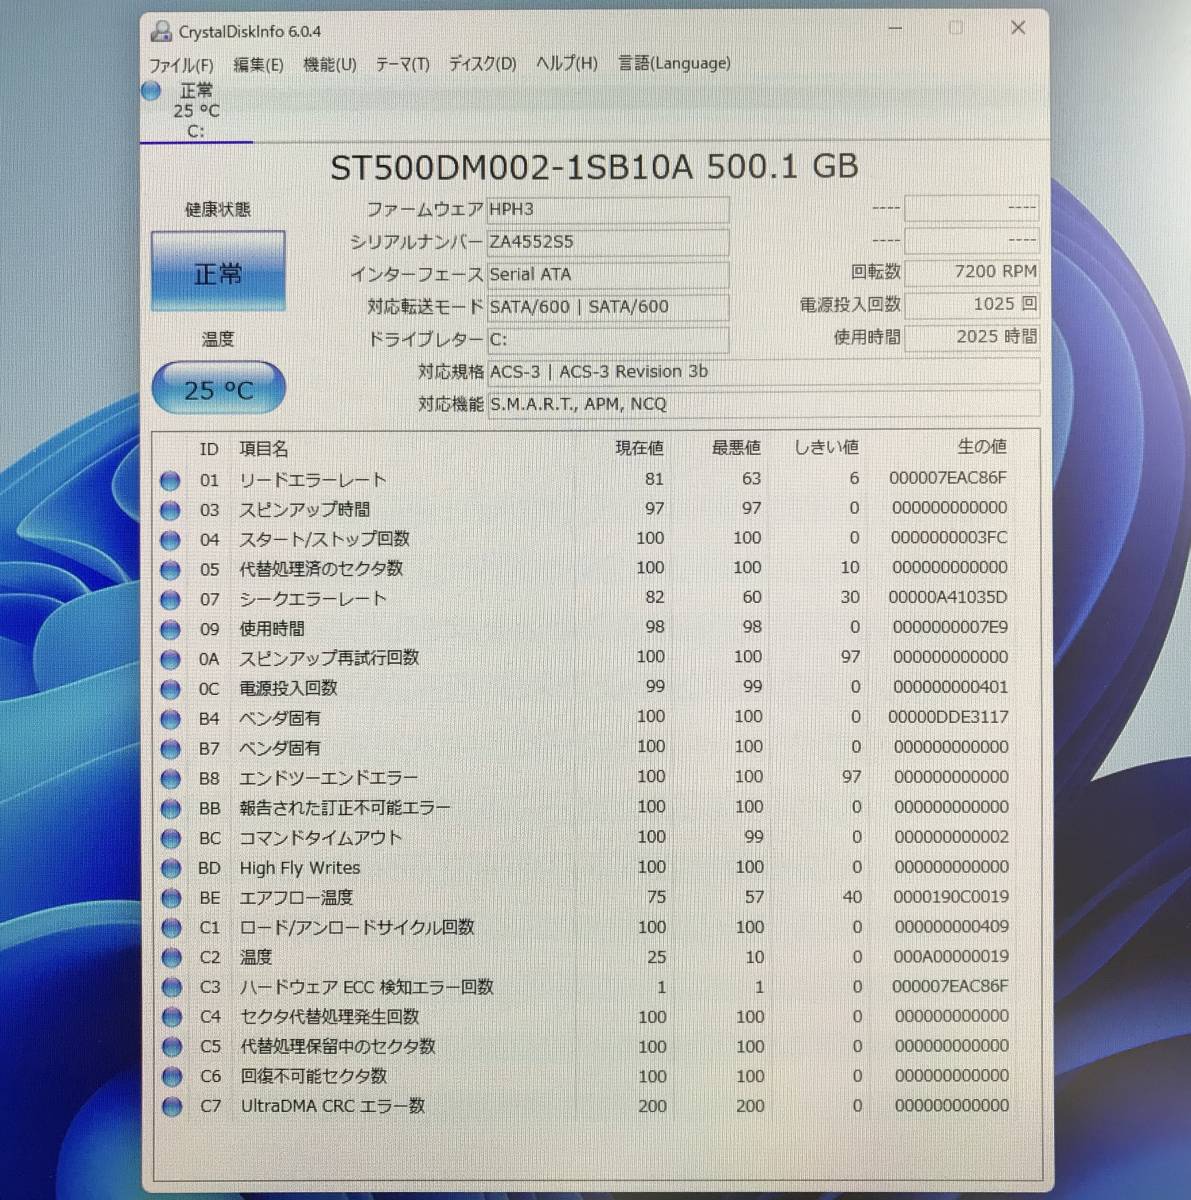Click raw value 000A00000019
Image resolution: width=1191 pixels, height=1200 pixels.
coord(951,956)
